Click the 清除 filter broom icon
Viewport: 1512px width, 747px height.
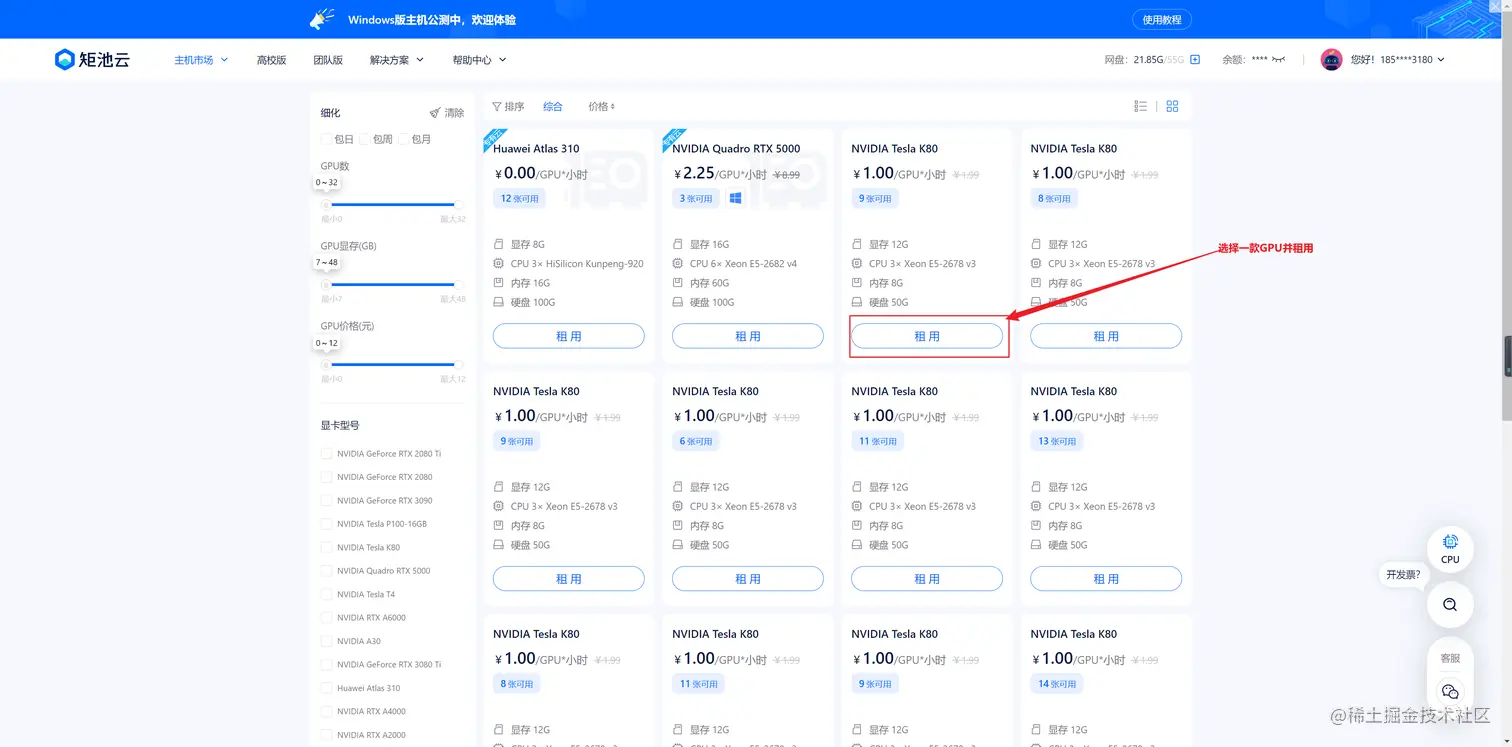pyautogui.click(x=435, y=113)
